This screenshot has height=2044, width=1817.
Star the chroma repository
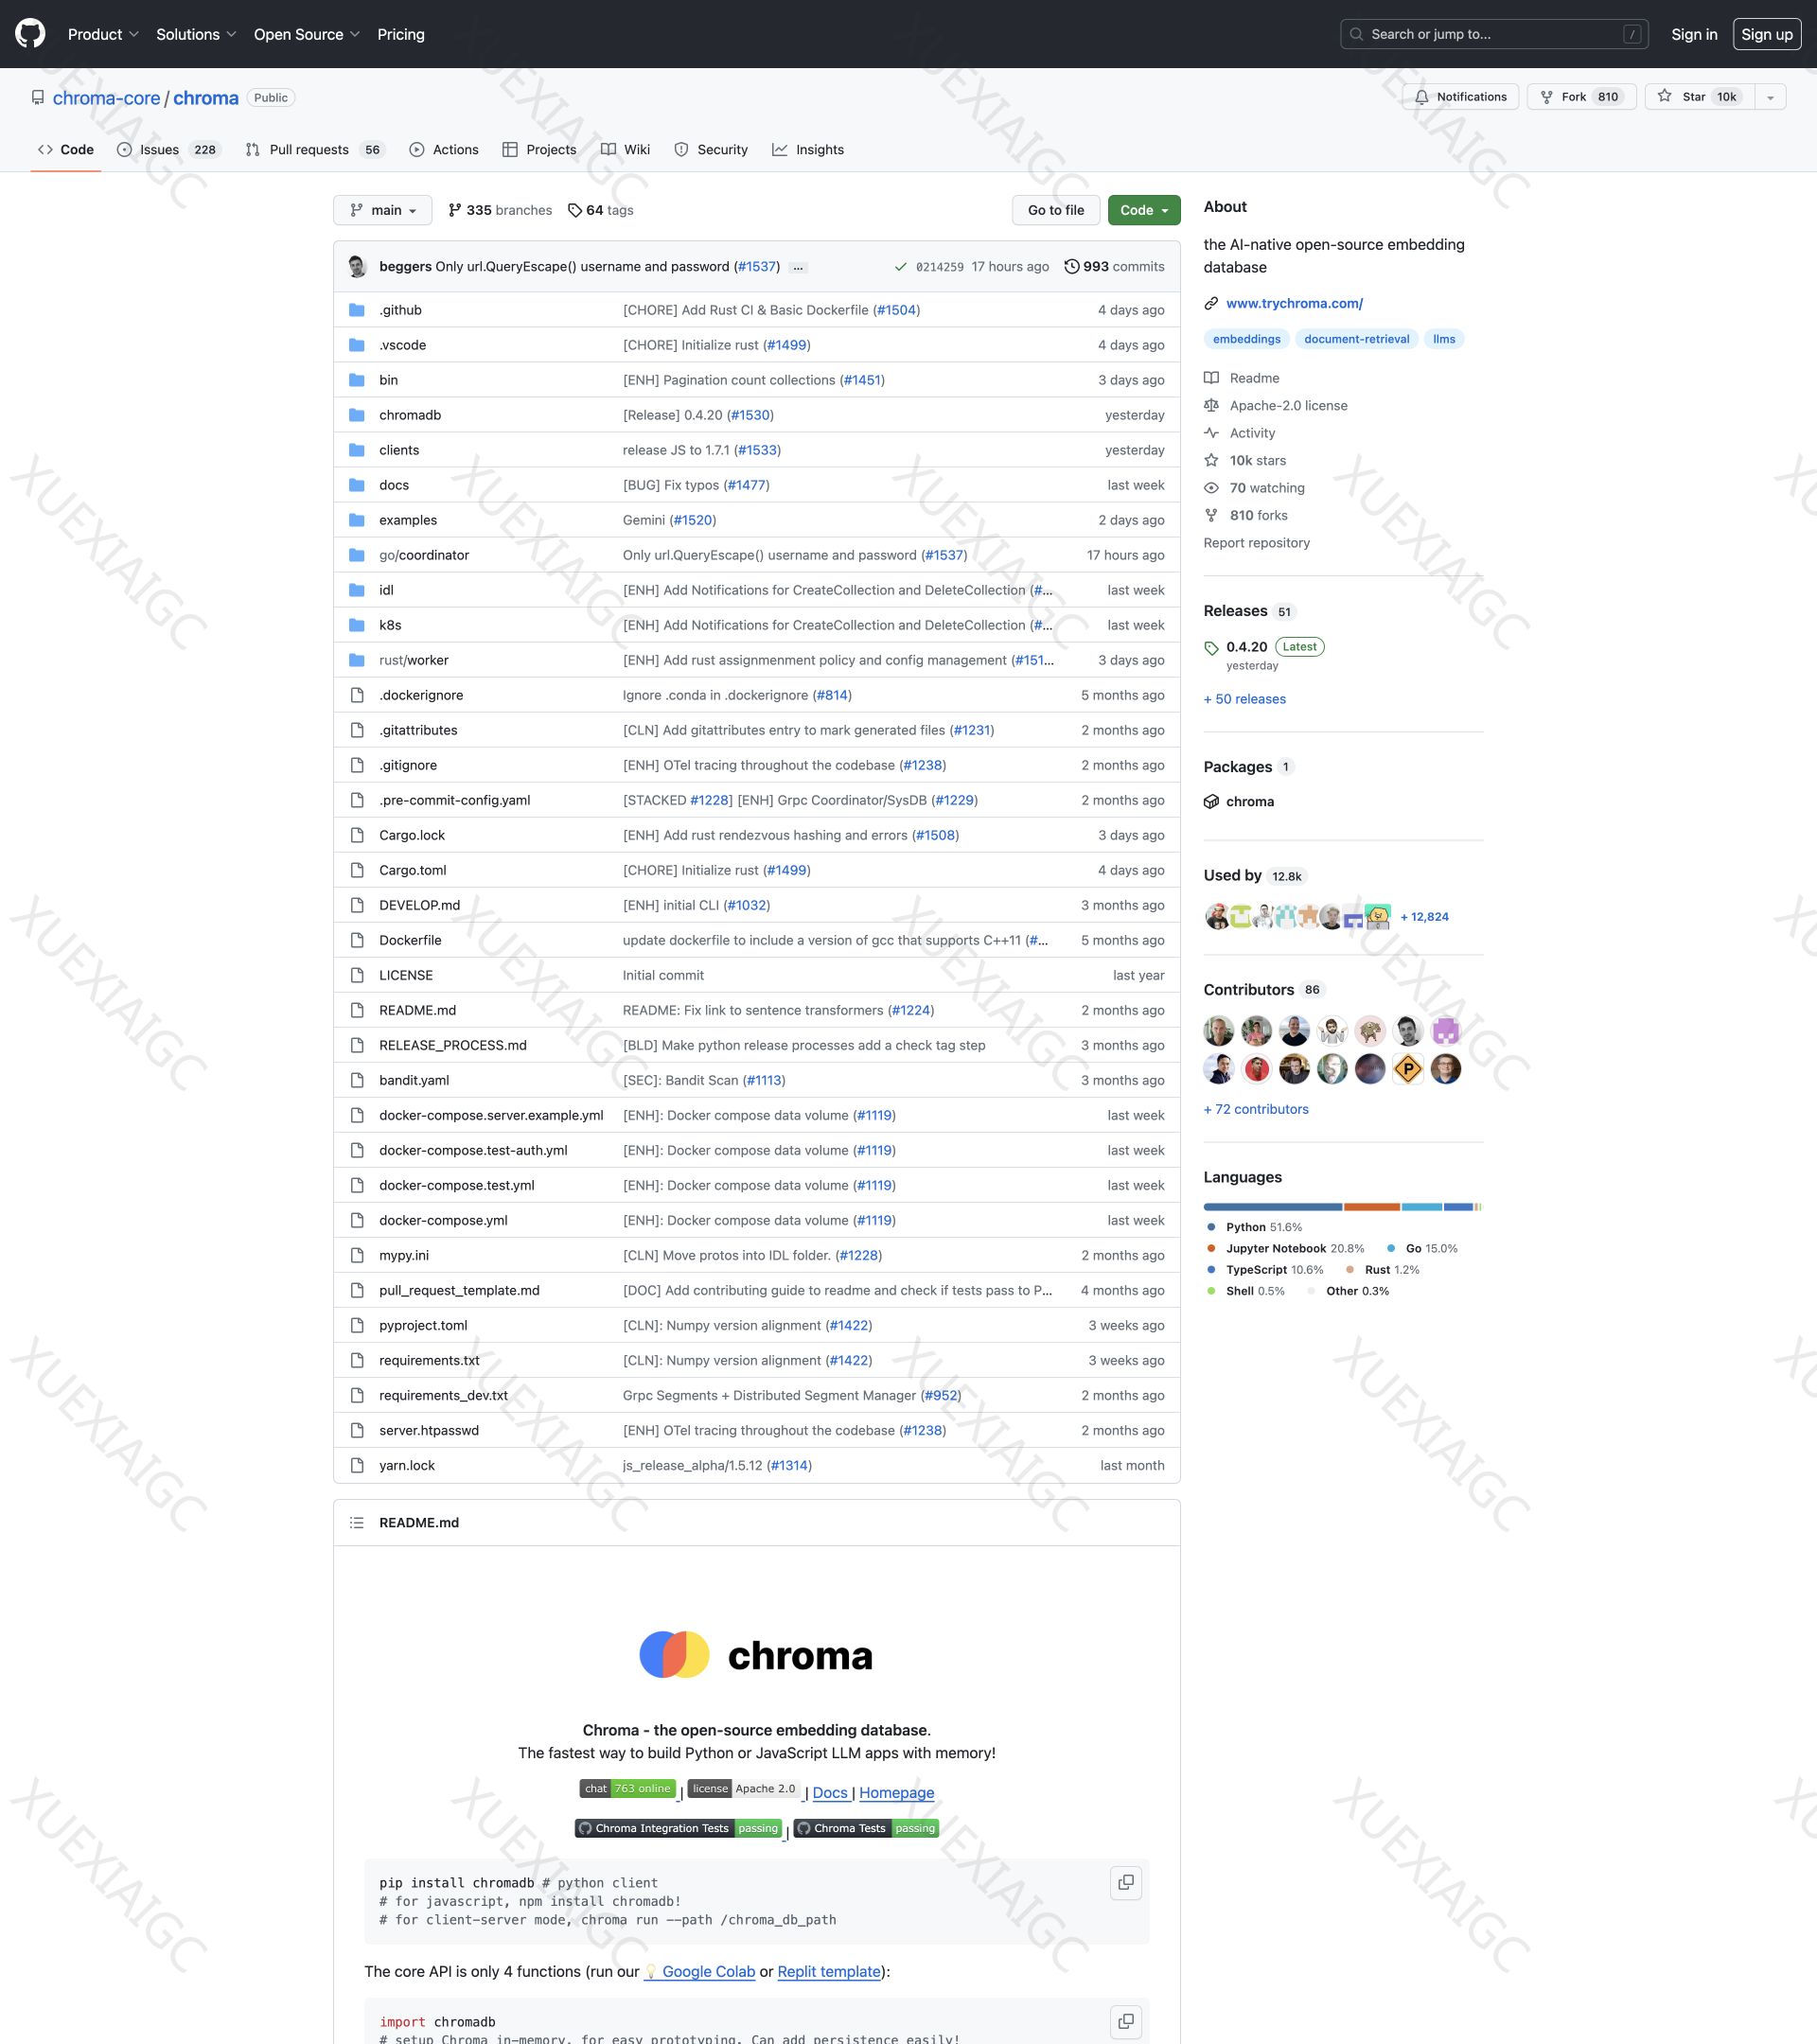point(1698,97)
